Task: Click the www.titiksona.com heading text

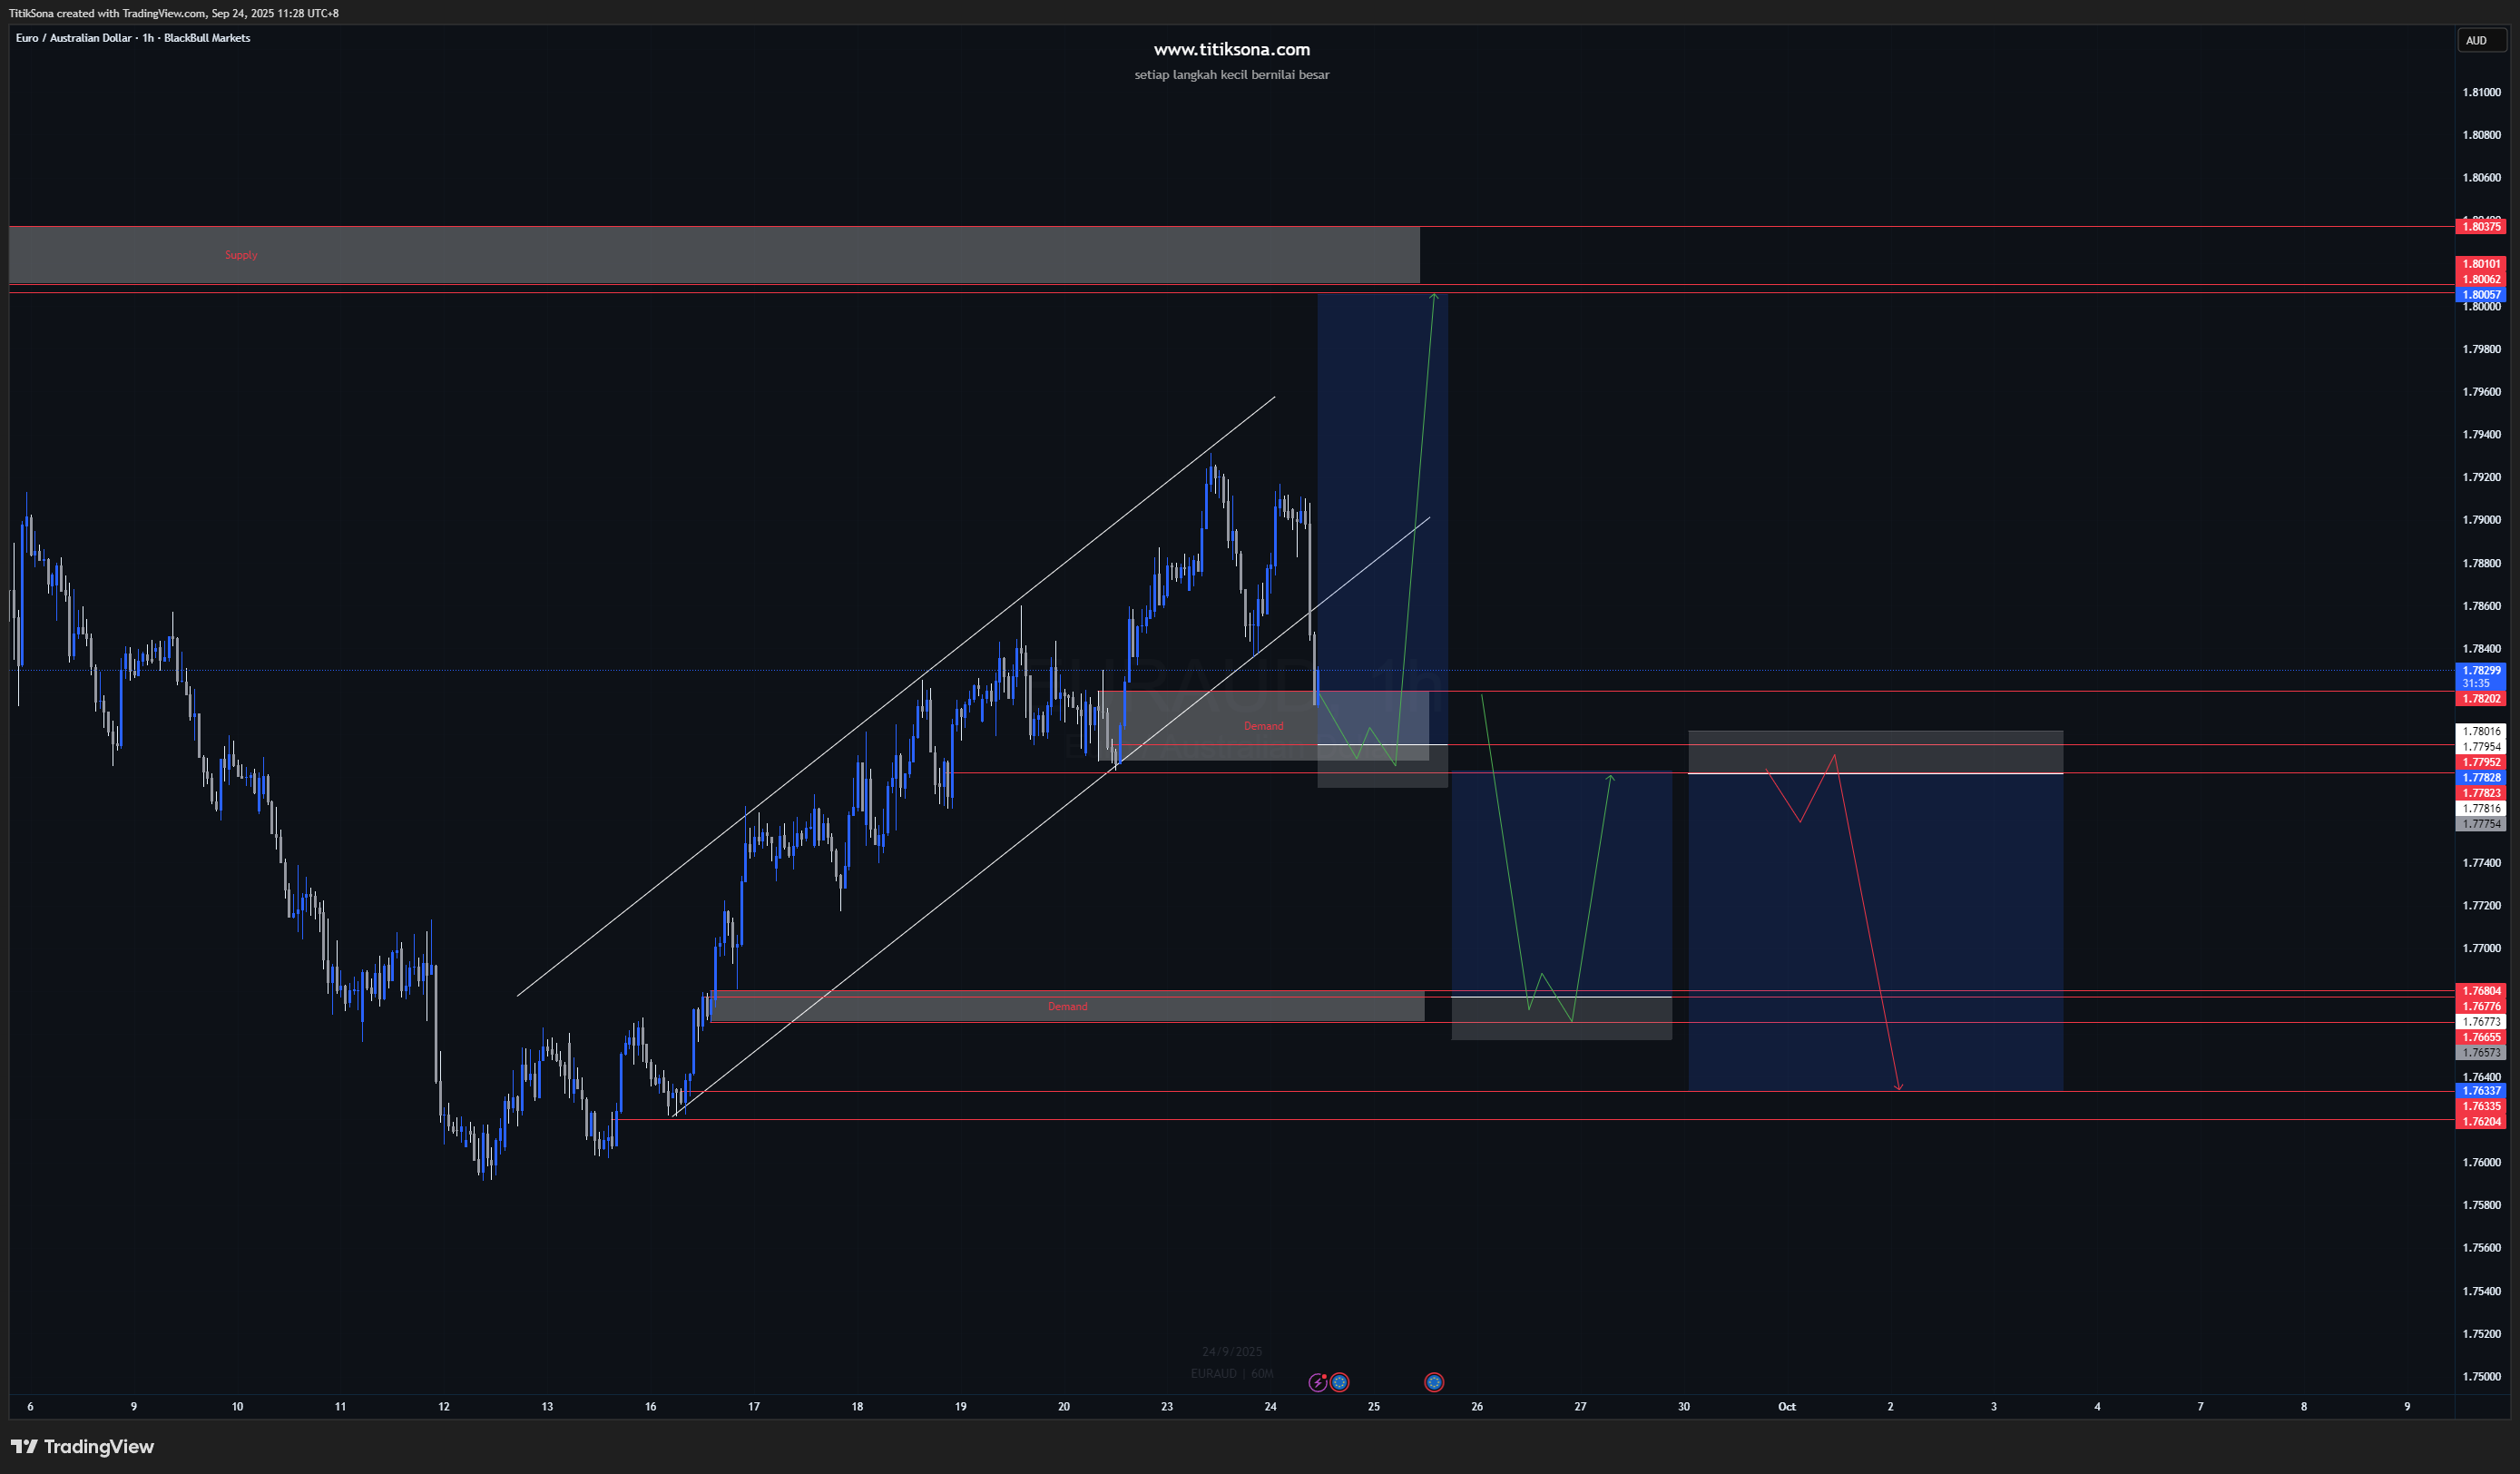Action: click(1231, 49)
